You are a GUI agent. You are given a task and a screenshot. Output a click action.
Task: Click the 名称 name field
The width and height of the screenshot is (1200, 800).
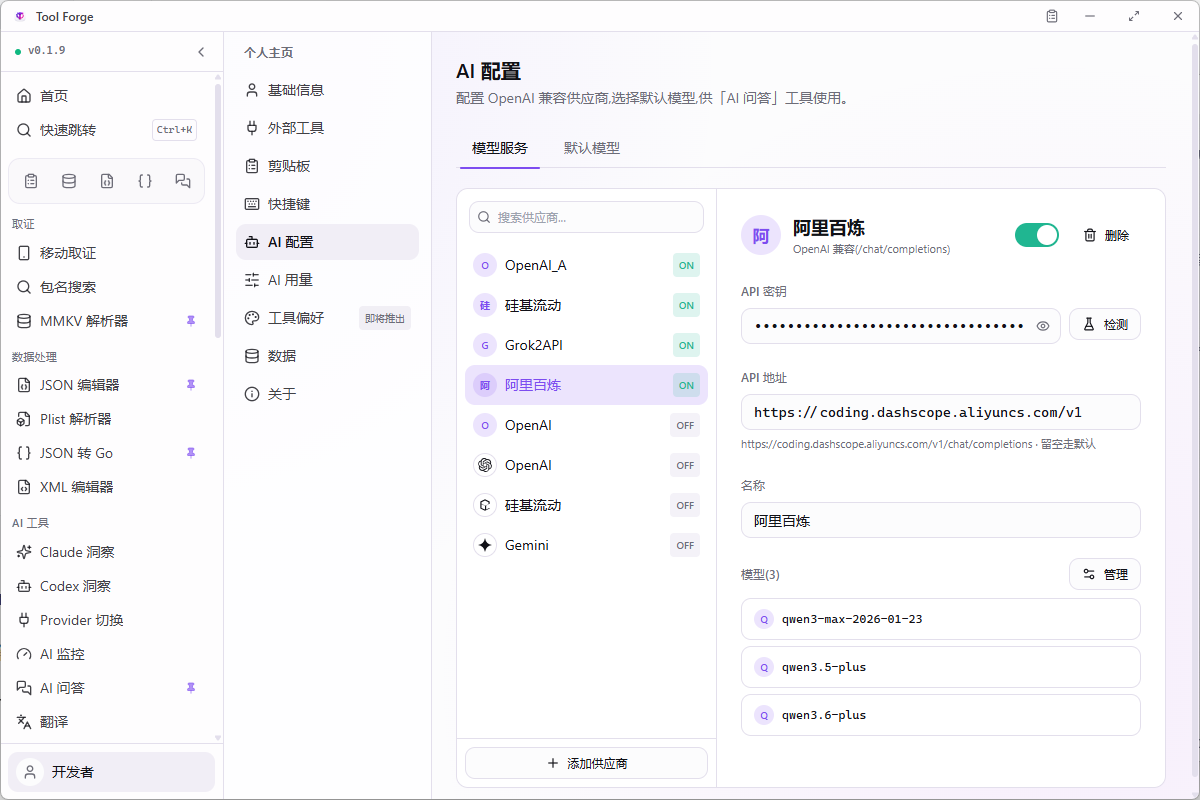pos(941,520)
